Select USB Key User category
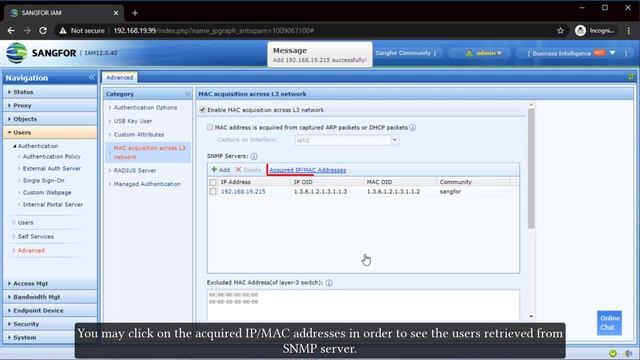 point(133,121)
